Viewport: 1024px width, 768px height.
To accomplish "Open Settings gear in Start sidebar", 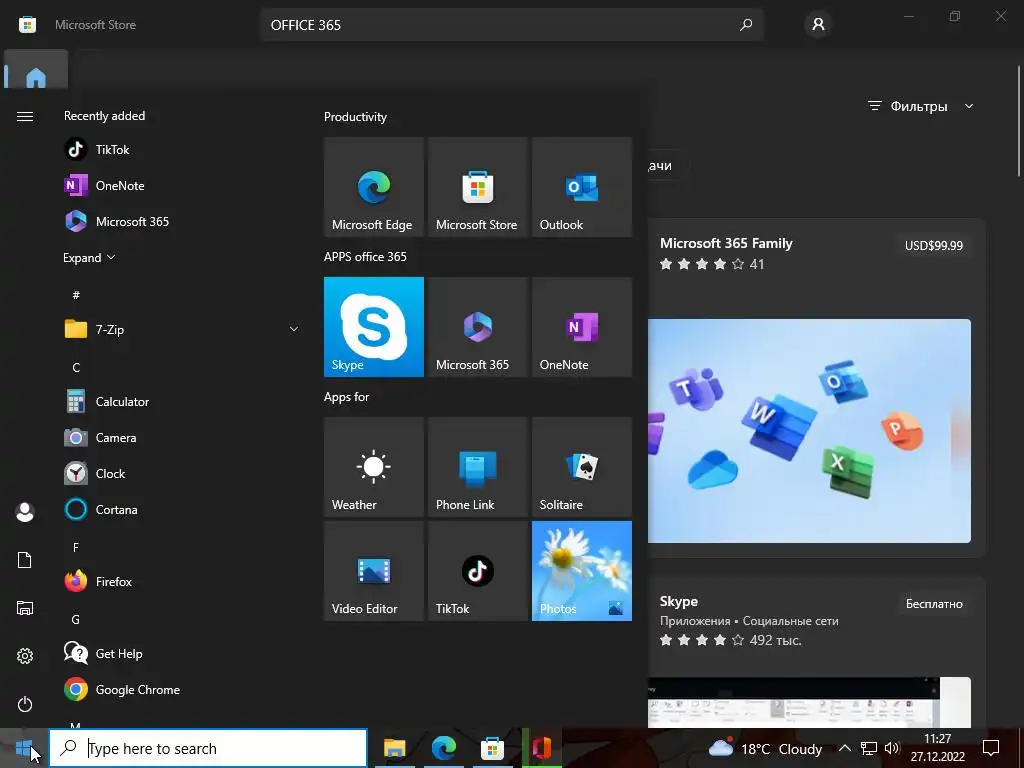I will coord(25,656).
